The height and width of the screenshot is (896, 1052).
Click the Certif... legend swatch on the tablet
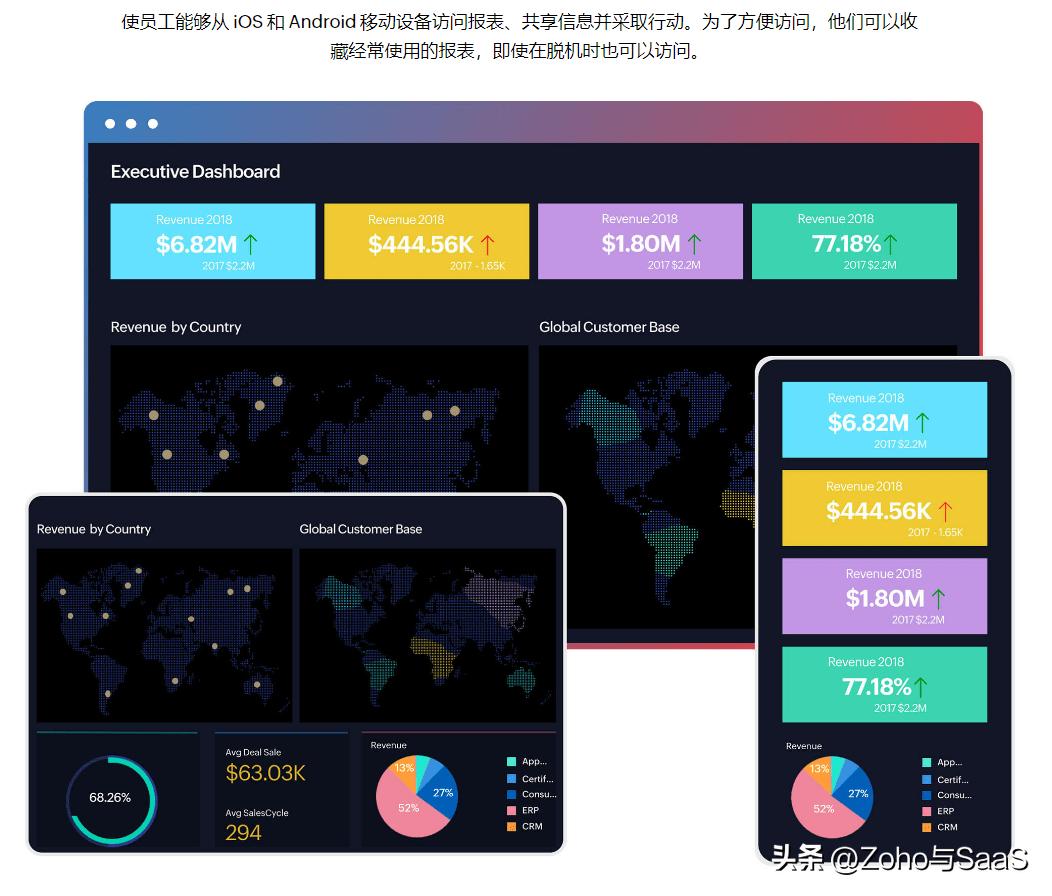click(x=511, y=779)
